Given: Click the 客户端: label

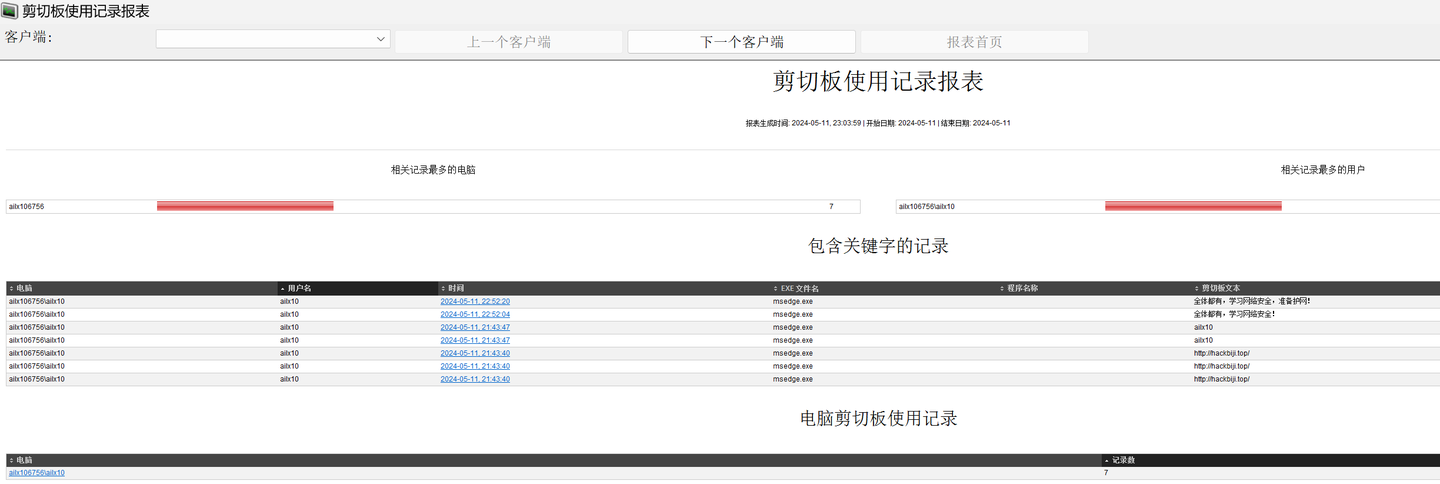Looking at the screenshot, I should coord(29,37).
